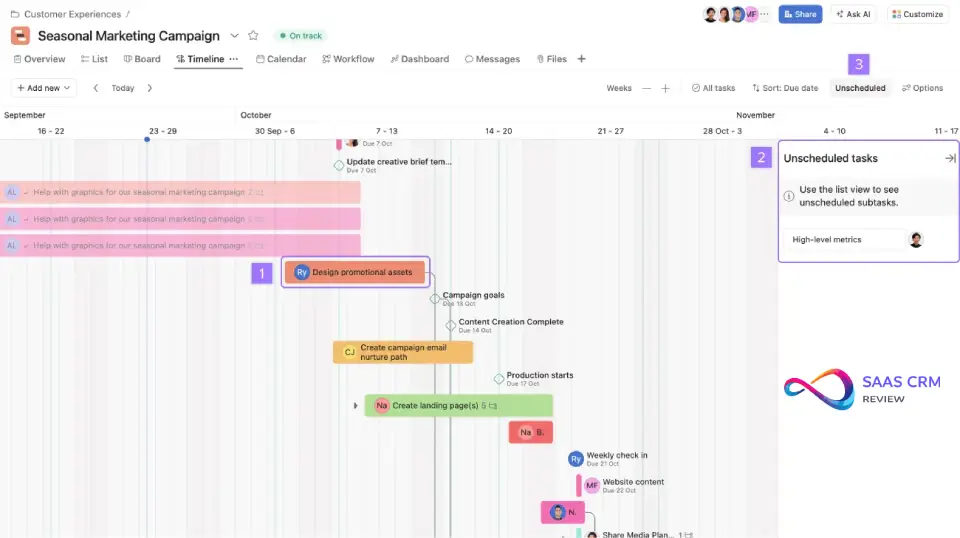
Task: Zoom in timeline with plus icon
Action: click(x=665, y=88)
